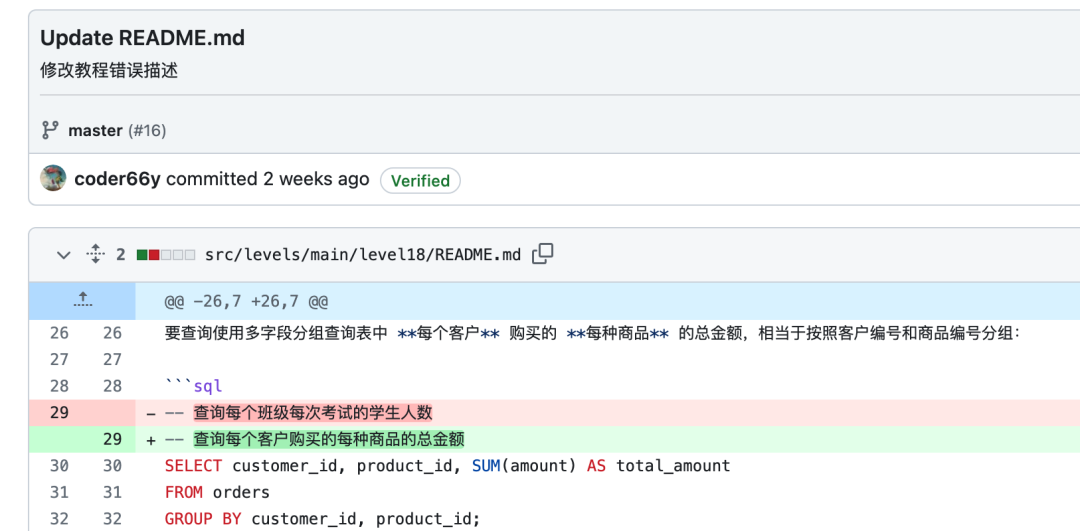Copy the README.md file path

(x=543, y=254)
